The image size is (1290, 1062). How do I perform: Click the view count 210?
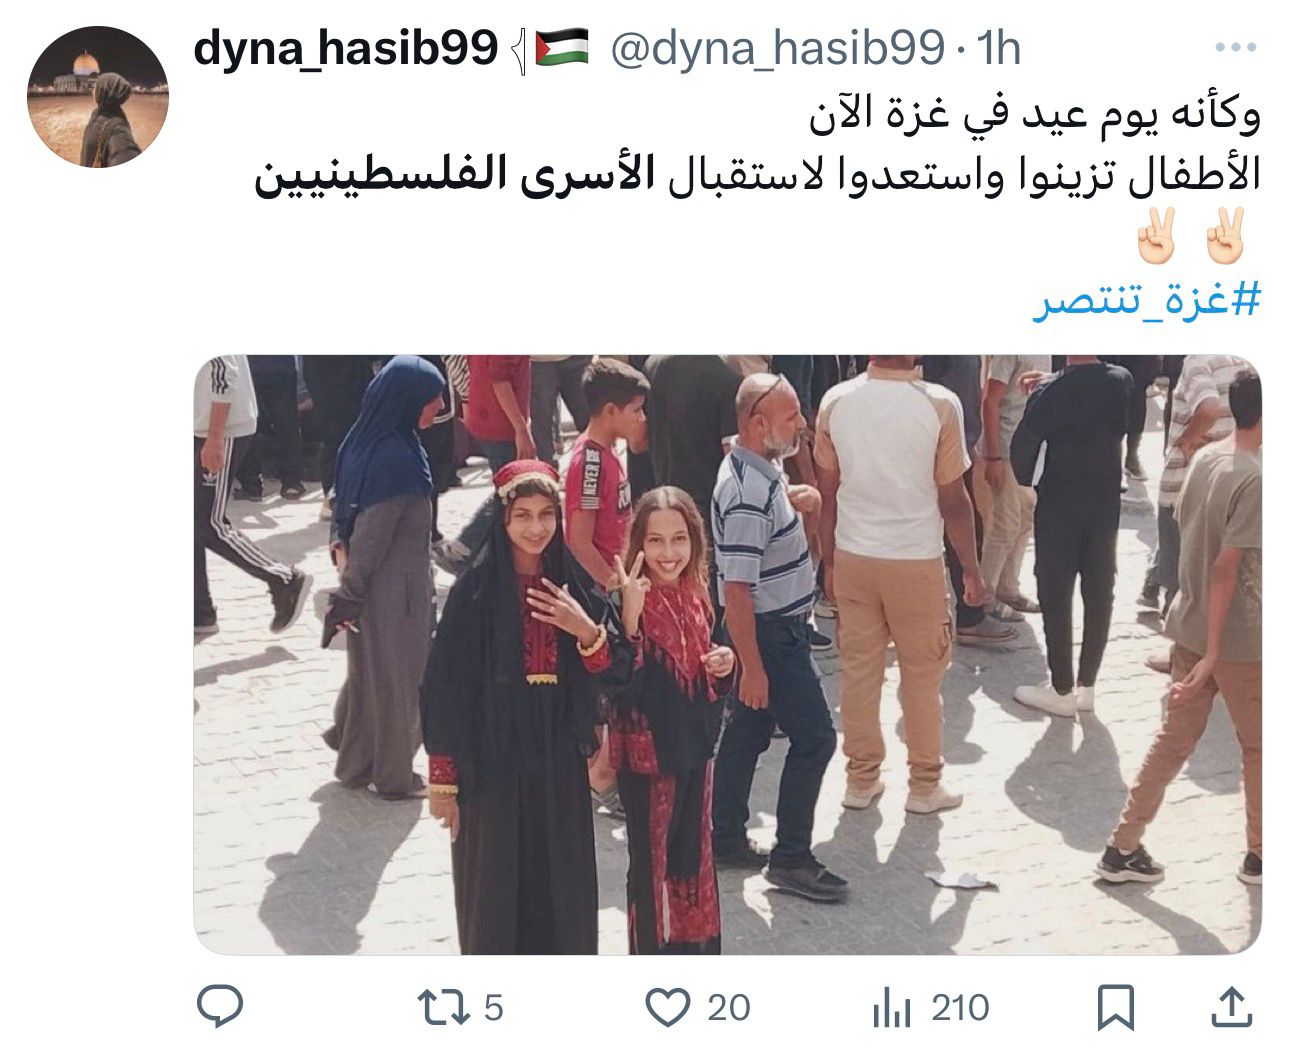[x=961, y=1008]
